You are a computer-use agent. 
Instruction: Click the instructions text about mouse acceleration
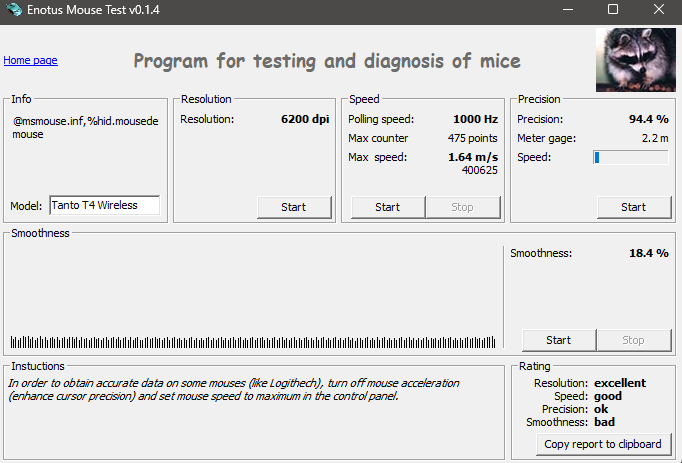[x=234, y=389]
